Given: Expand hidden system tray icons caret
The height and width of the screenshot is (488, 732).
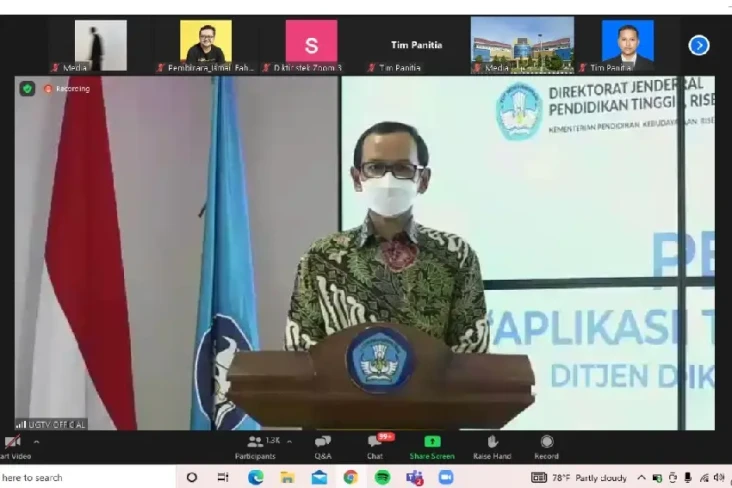Looking at the screenshot, I should [641, 477].
